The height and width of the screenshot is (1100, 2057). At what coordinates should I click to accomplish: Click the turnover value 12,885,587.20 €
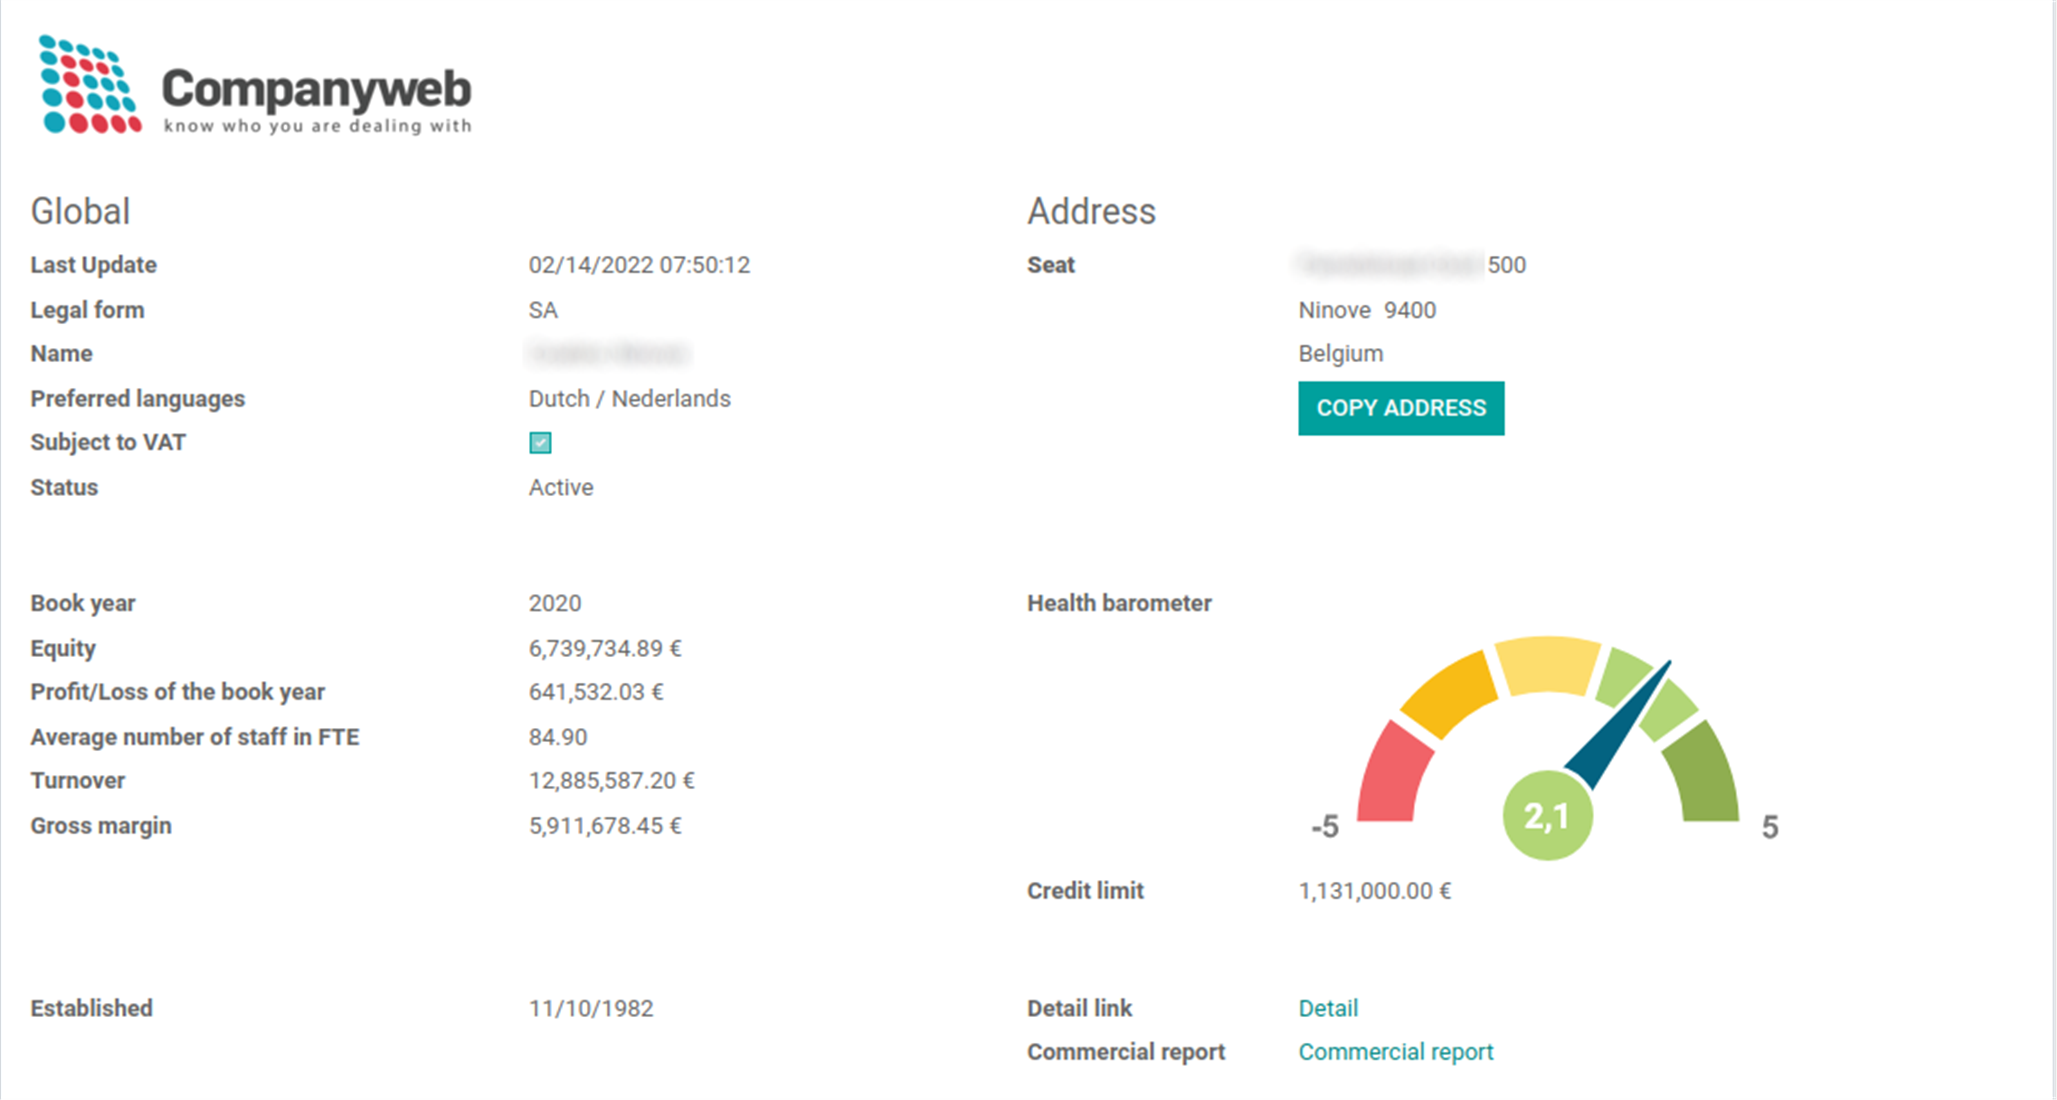611,781
